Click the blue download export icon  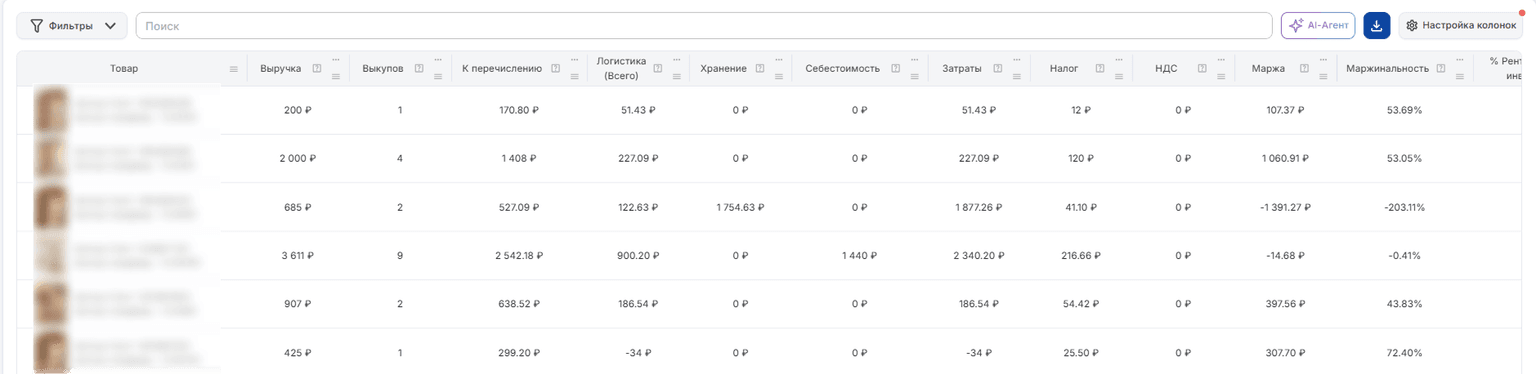pos(1377,26)
